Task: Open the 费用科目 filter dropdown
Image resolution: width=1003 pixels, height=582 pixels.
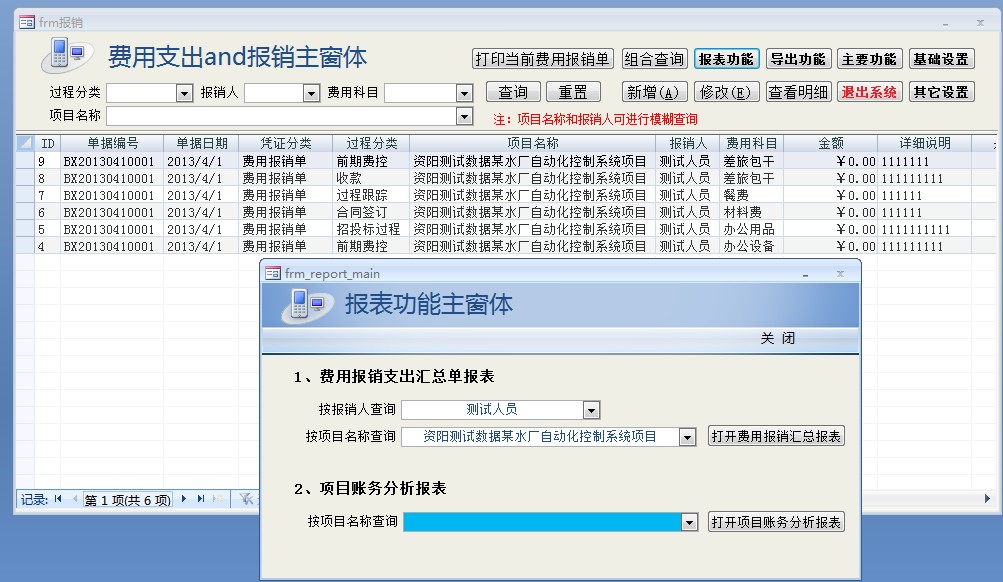Action: 464,93
